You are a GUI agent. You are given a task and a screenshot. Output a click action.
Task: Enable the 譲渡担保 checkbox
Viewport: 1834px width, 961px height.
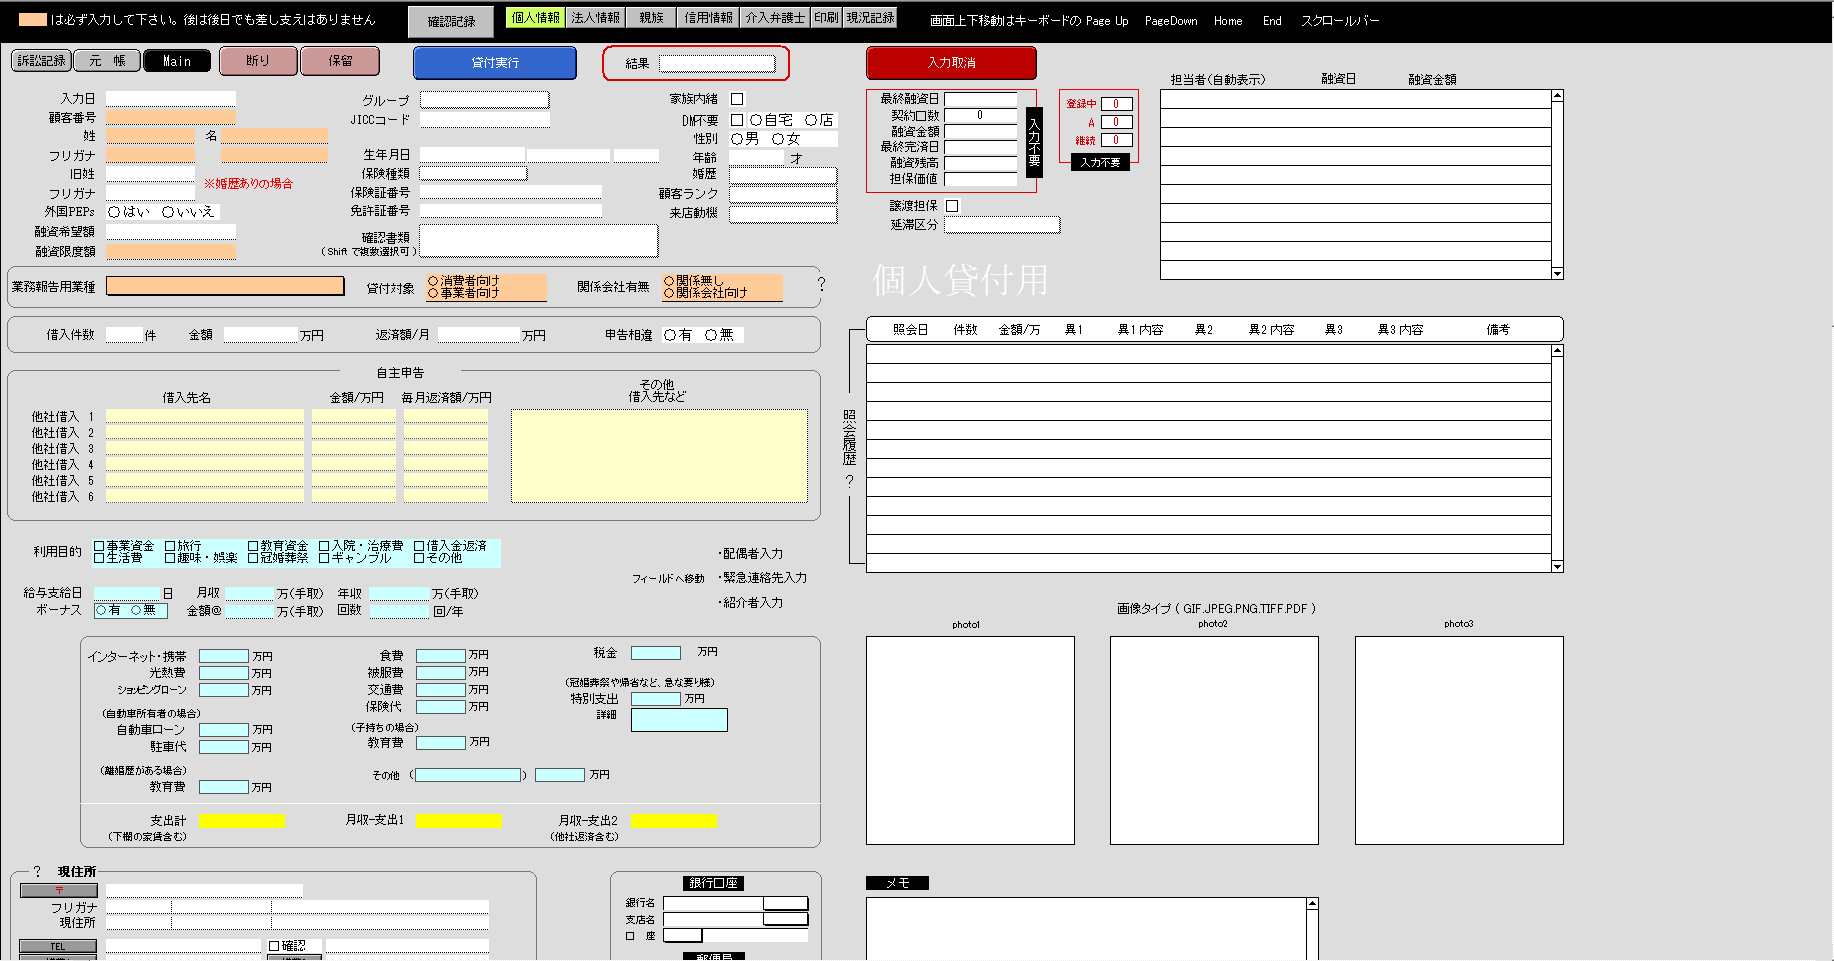[x=952, y=206]
